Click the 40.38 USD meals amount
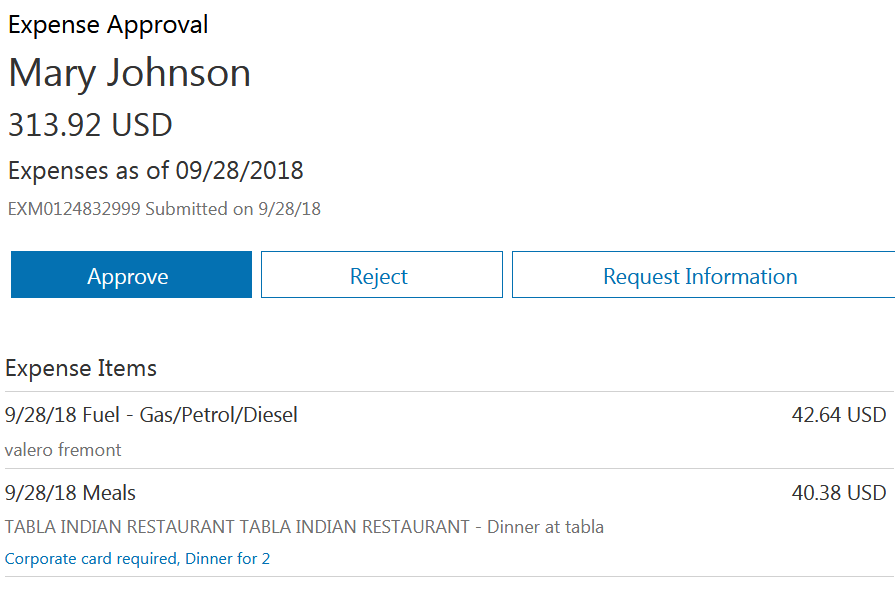 tap(839, 493)
